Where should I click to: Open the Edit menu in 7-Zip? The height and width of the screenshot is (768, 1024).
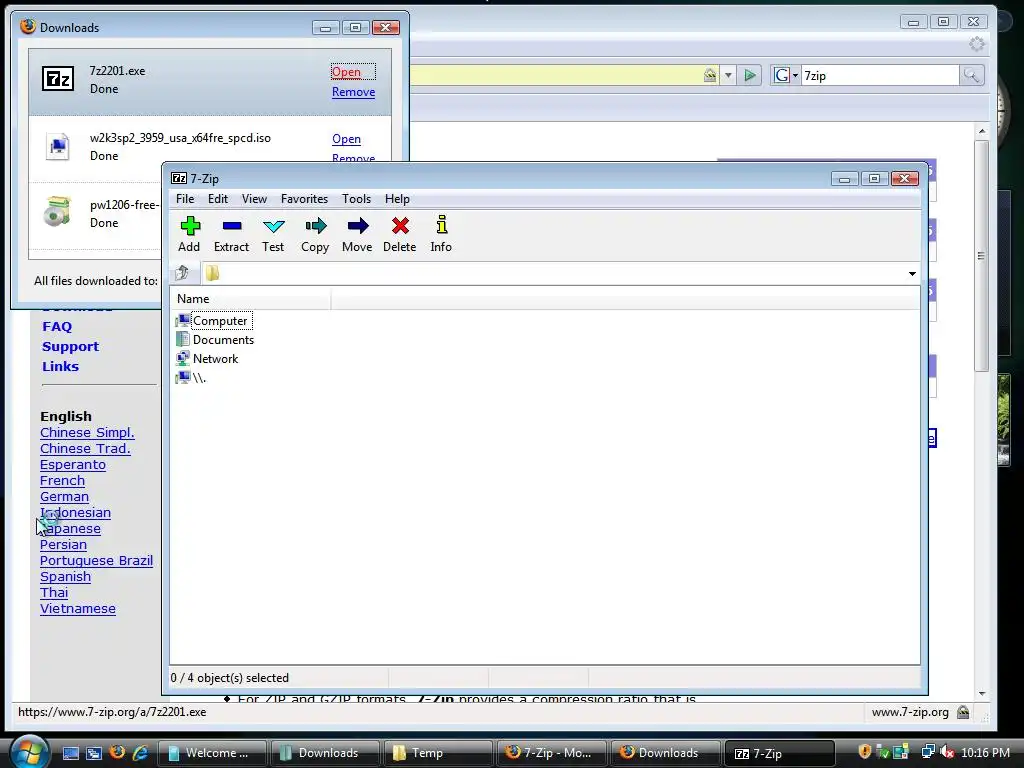point(217,199)
